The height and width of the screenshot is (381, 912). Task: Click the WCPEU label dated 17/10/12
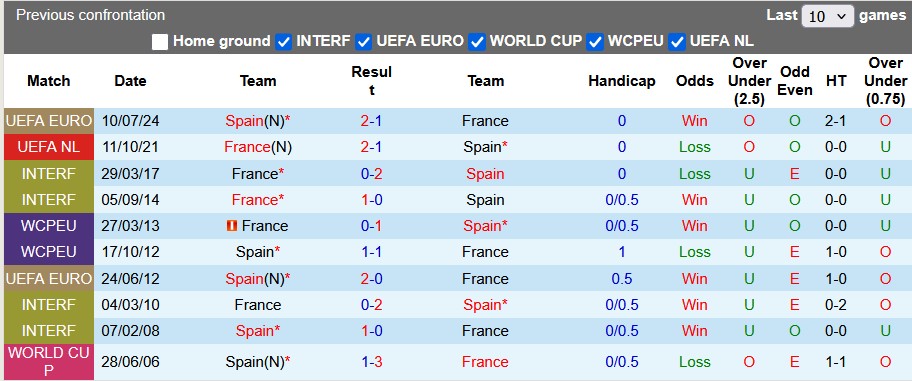click(x=49, y=252)
